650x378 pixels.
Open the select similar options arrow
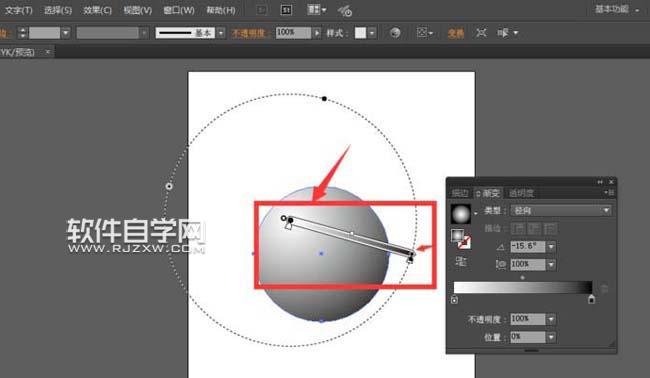[x=515, y=33]
